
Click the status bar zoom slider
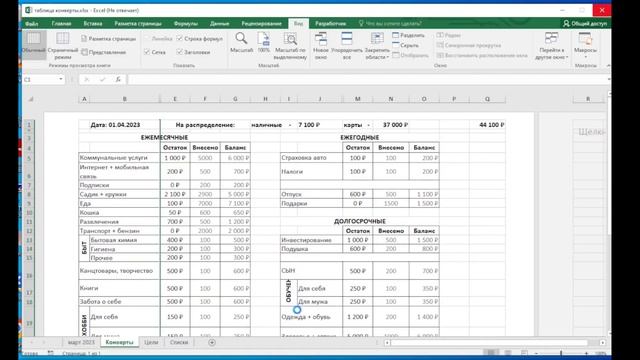coord(561,353)
